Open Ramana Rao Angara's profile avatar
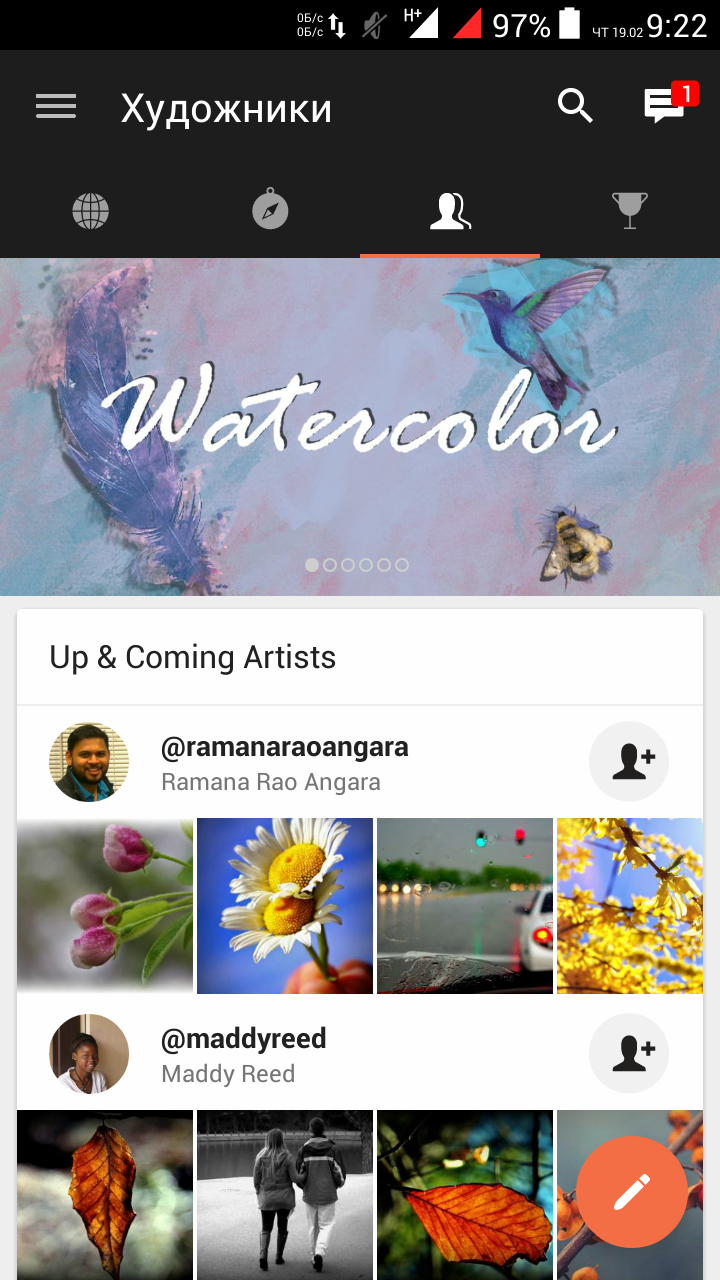 pyautogui.click(x=89, y=762)
